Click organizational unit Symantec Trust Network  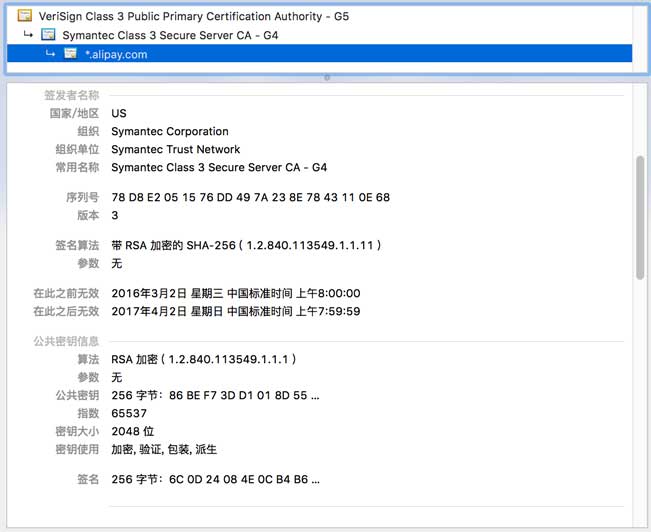click(176, 150)
